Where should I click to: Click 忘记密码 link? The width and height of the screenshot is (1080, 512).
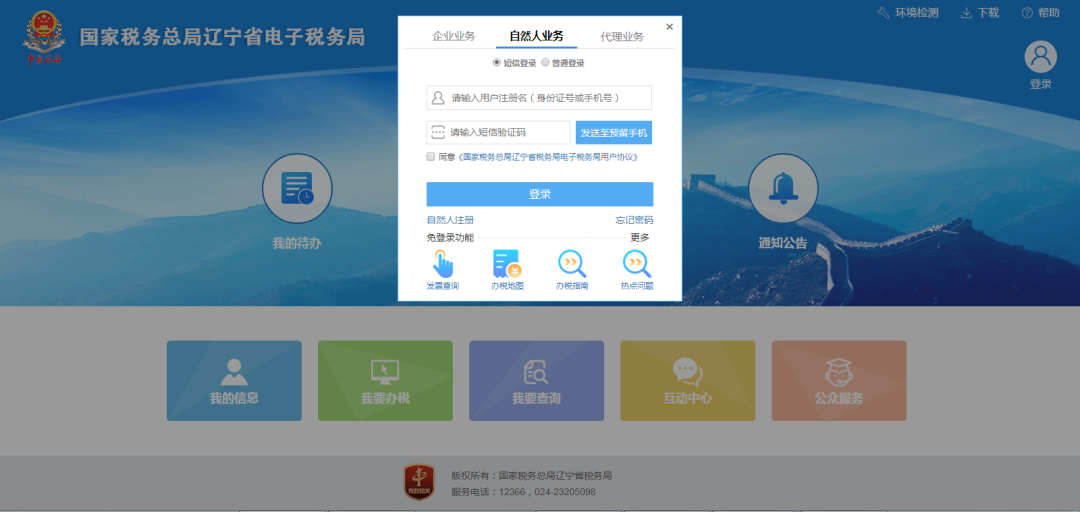(634, 220)
